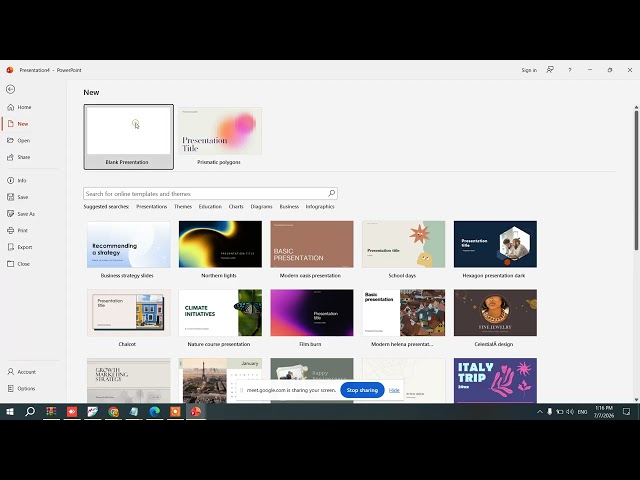
Task: Click ENG language indicator
Action: tap(582, 412)
